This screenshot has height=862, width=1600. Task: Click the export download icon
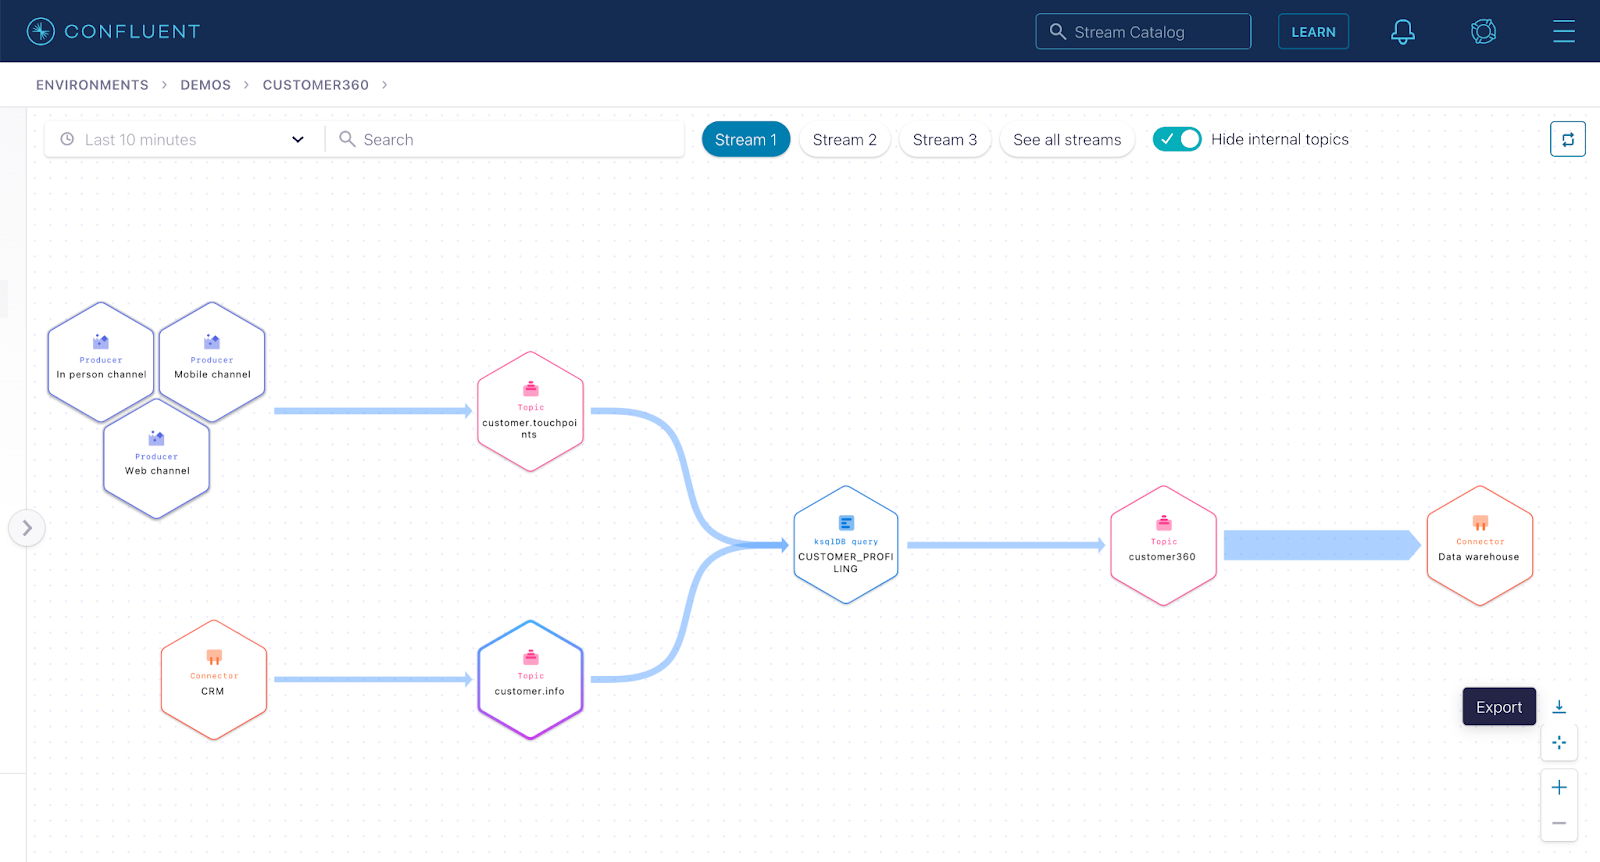click(1559, 707)
